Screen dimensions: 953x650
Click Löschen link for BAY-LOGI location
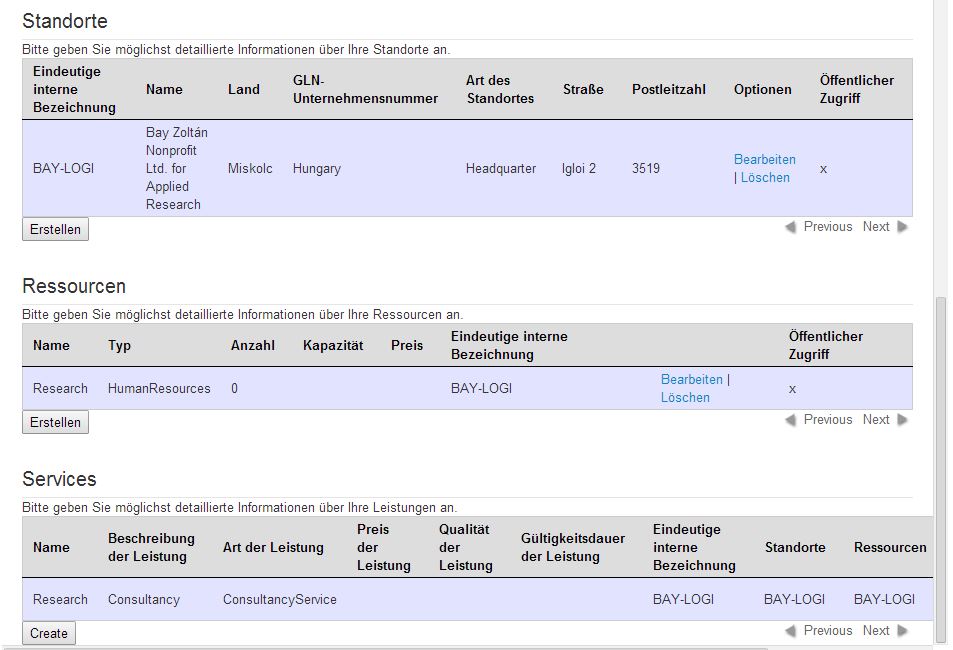tap(765, 178)
